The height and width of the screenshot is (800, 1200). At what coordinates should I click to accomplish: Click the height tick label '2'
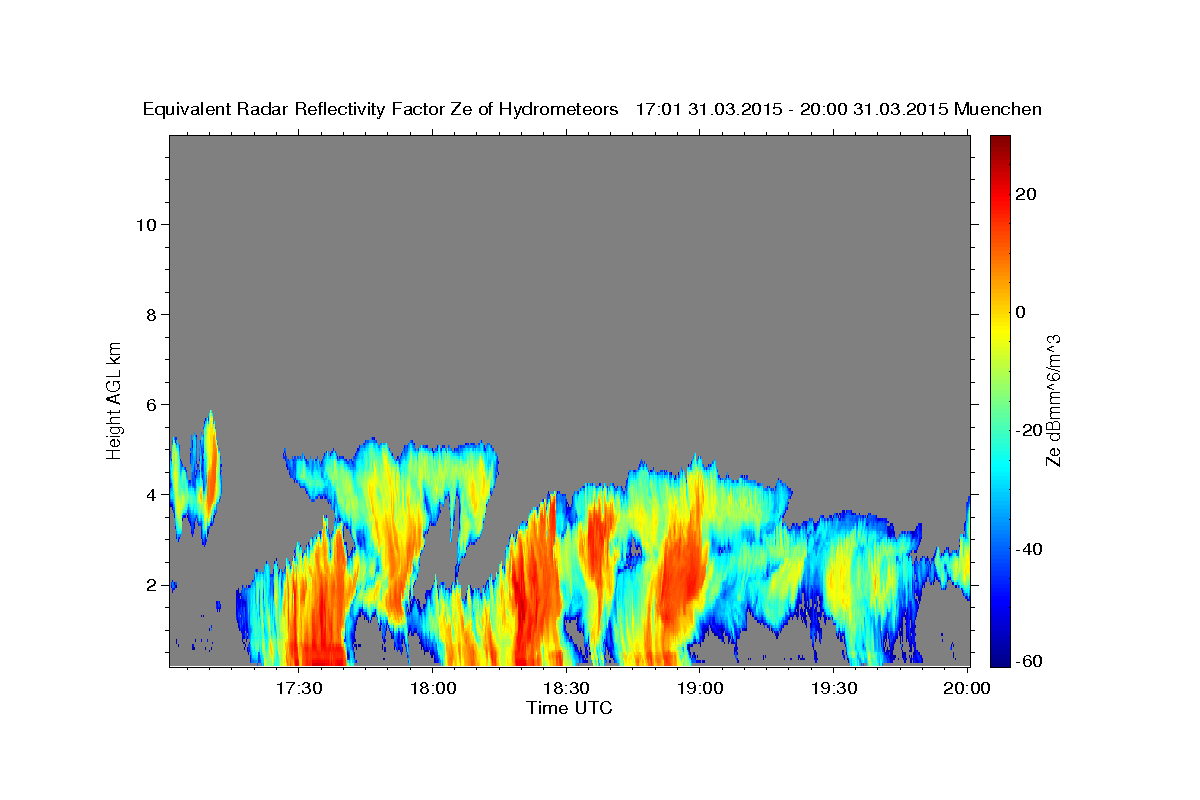152,584
